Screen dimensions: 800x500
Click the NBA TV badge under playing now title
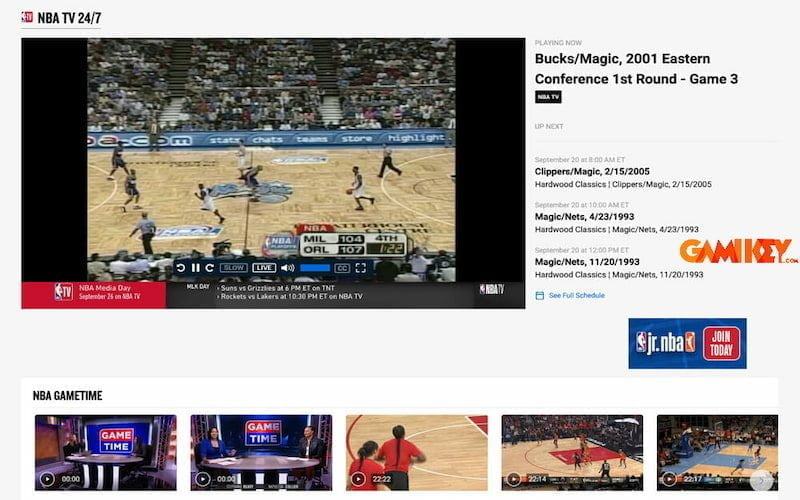(x=548, y=97)
